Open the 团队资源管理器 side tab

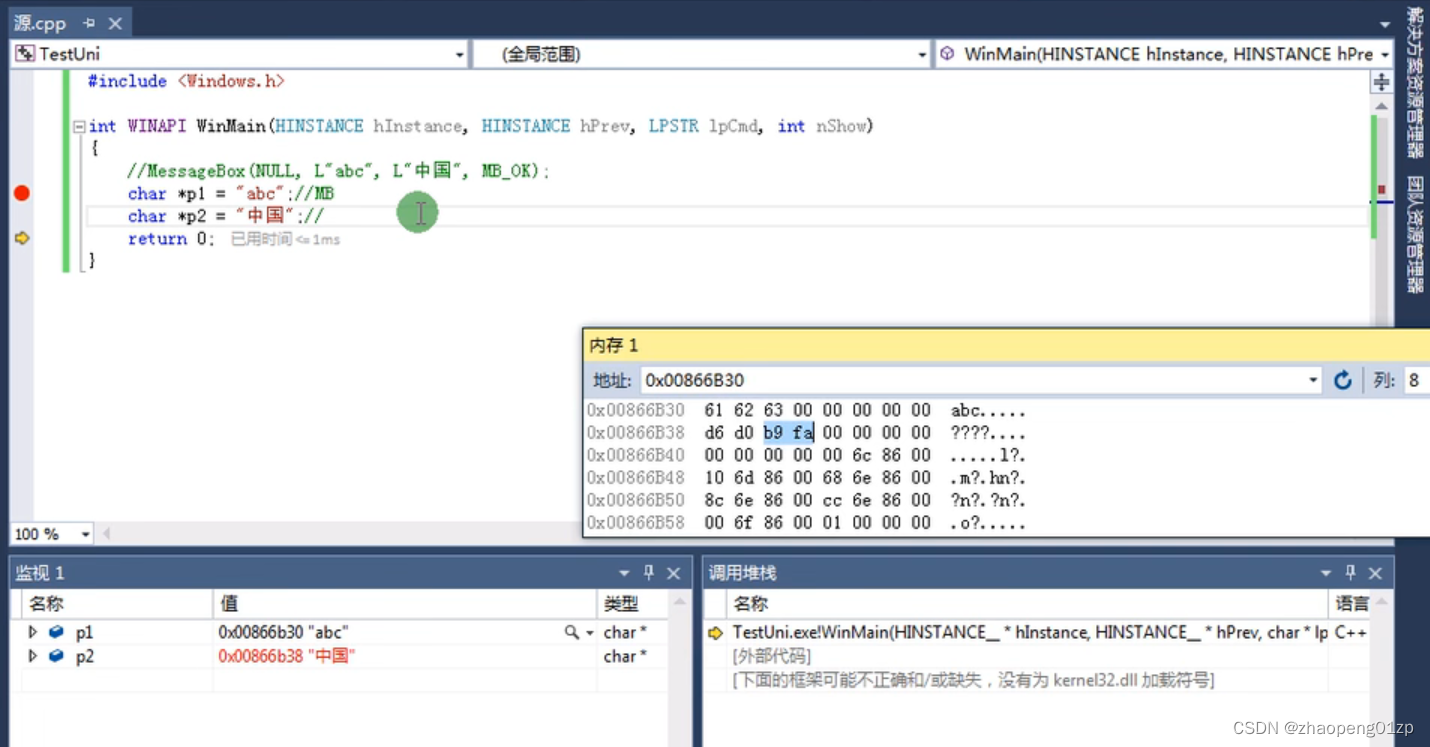pos(1415,234)
